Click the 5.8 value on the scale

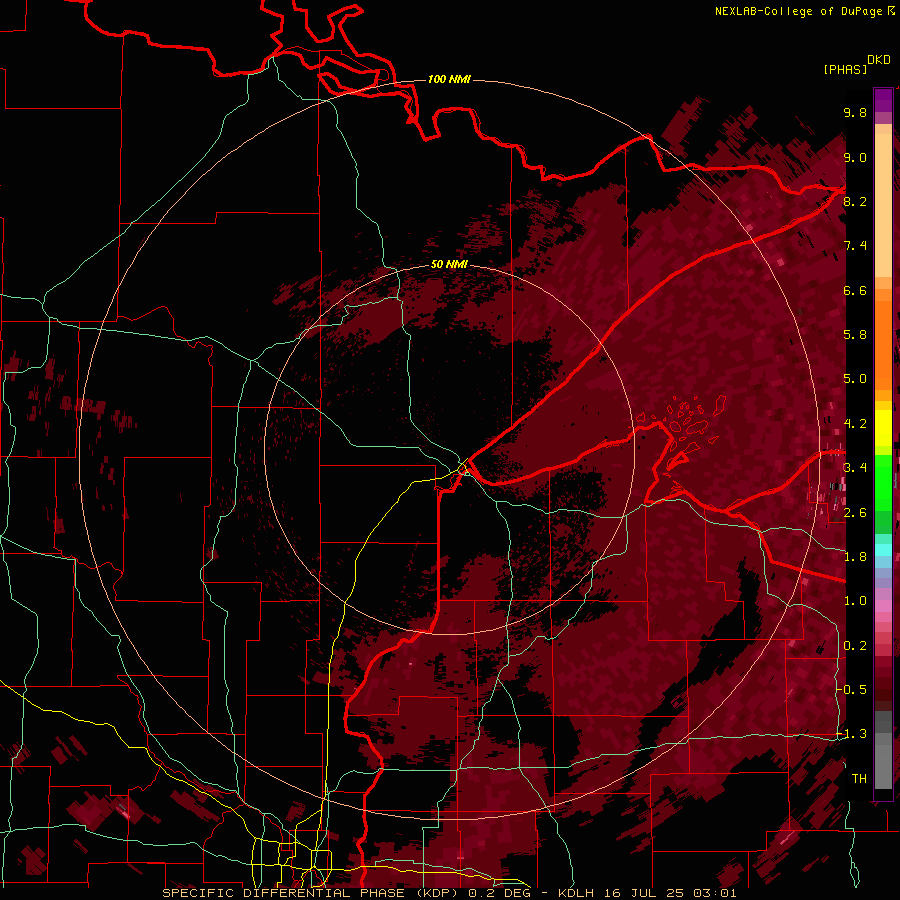click(855, 335)
